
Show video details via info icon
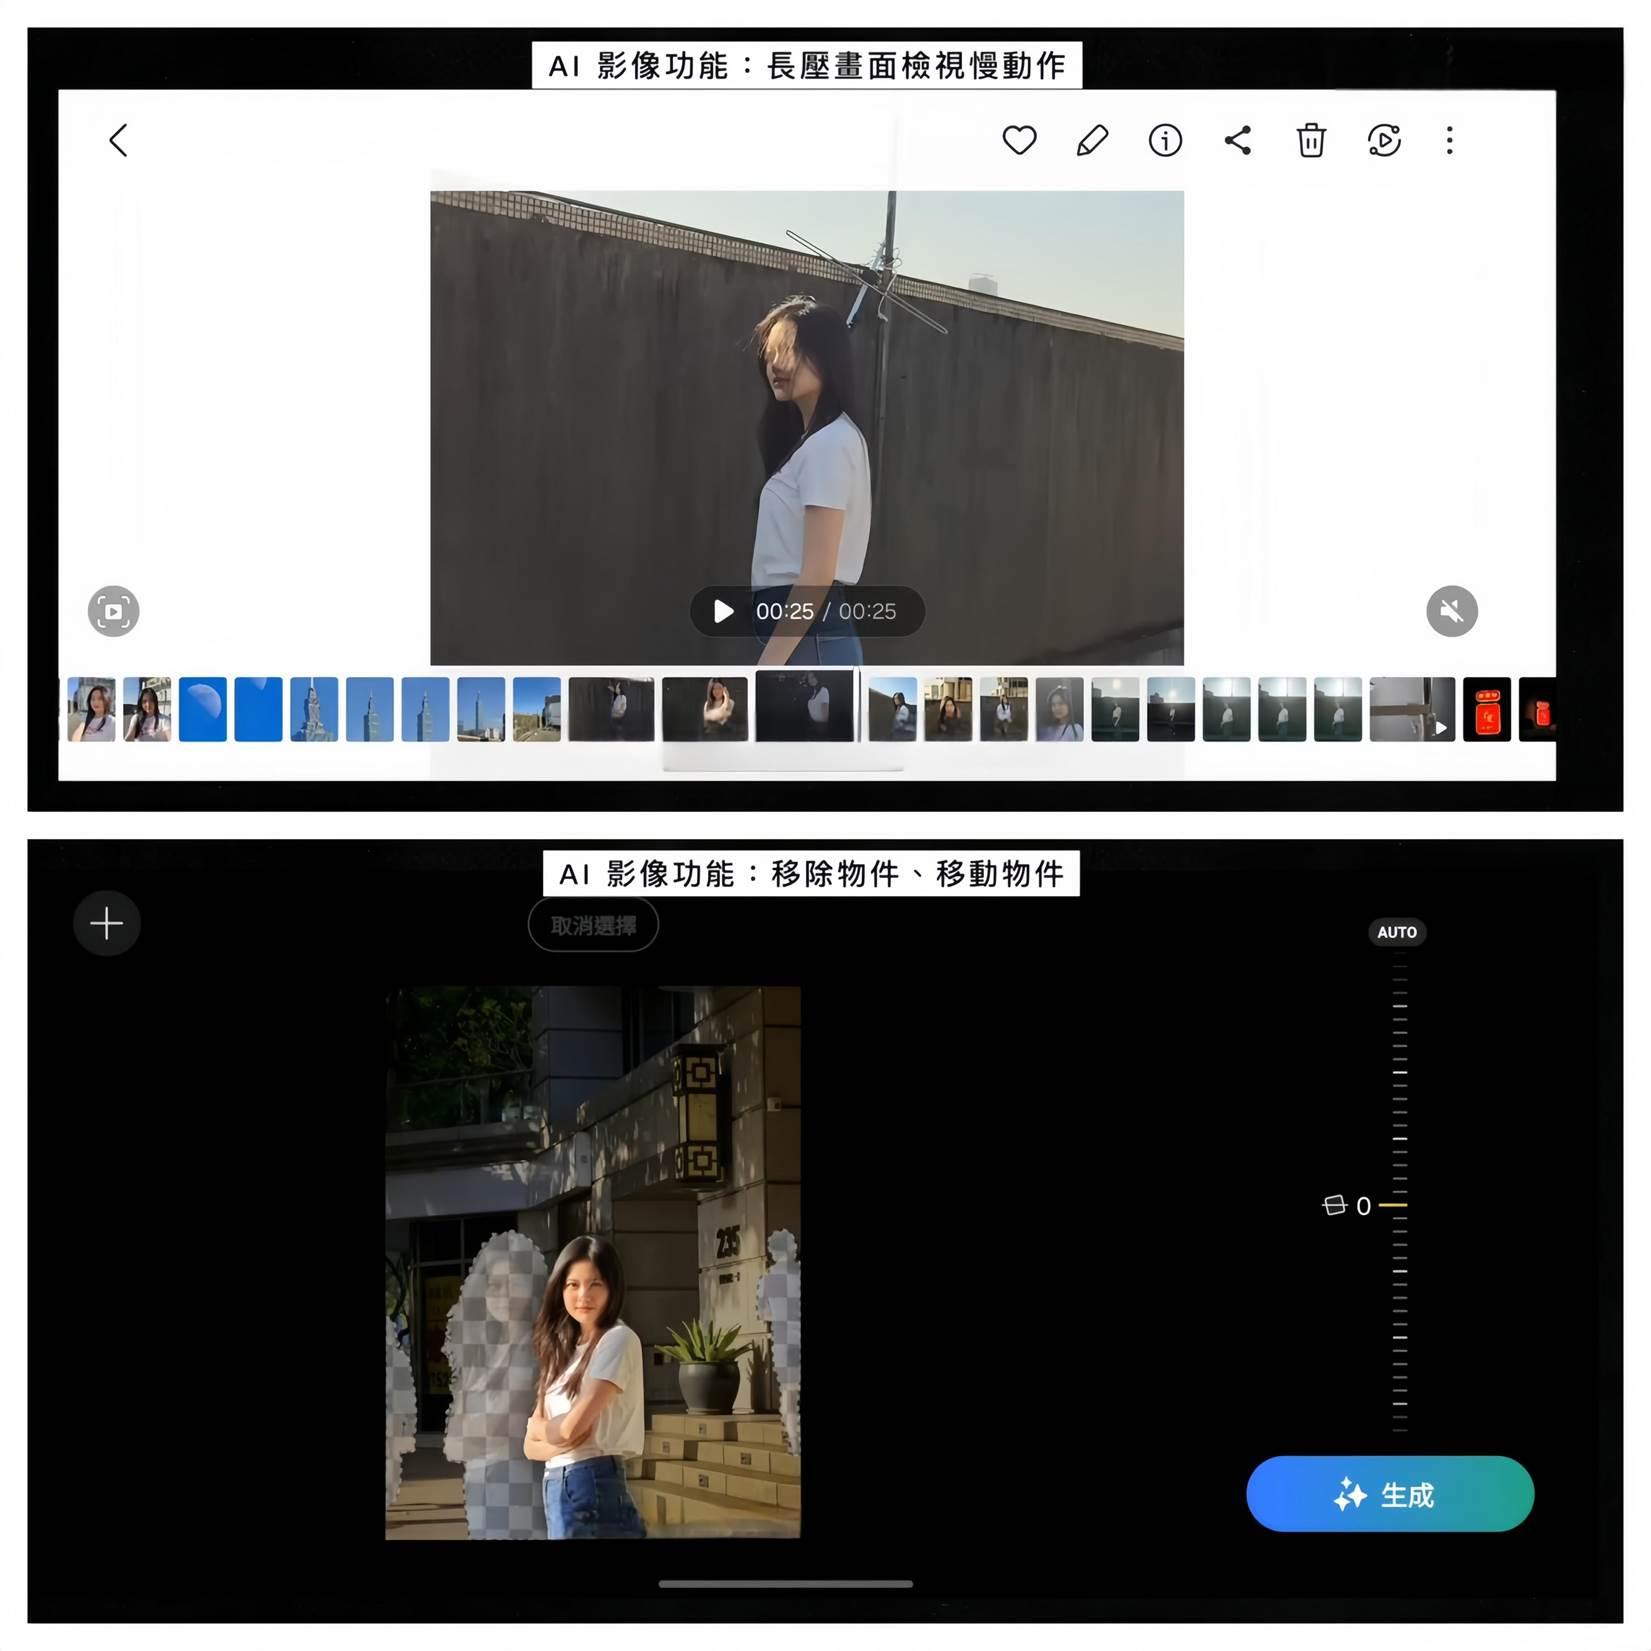coord(1165,140)
